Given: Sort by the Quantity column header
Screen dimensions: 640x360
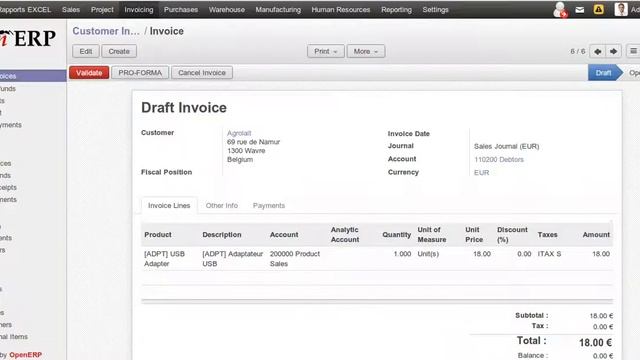Looking at the screenshot, I should pos(396,235).
